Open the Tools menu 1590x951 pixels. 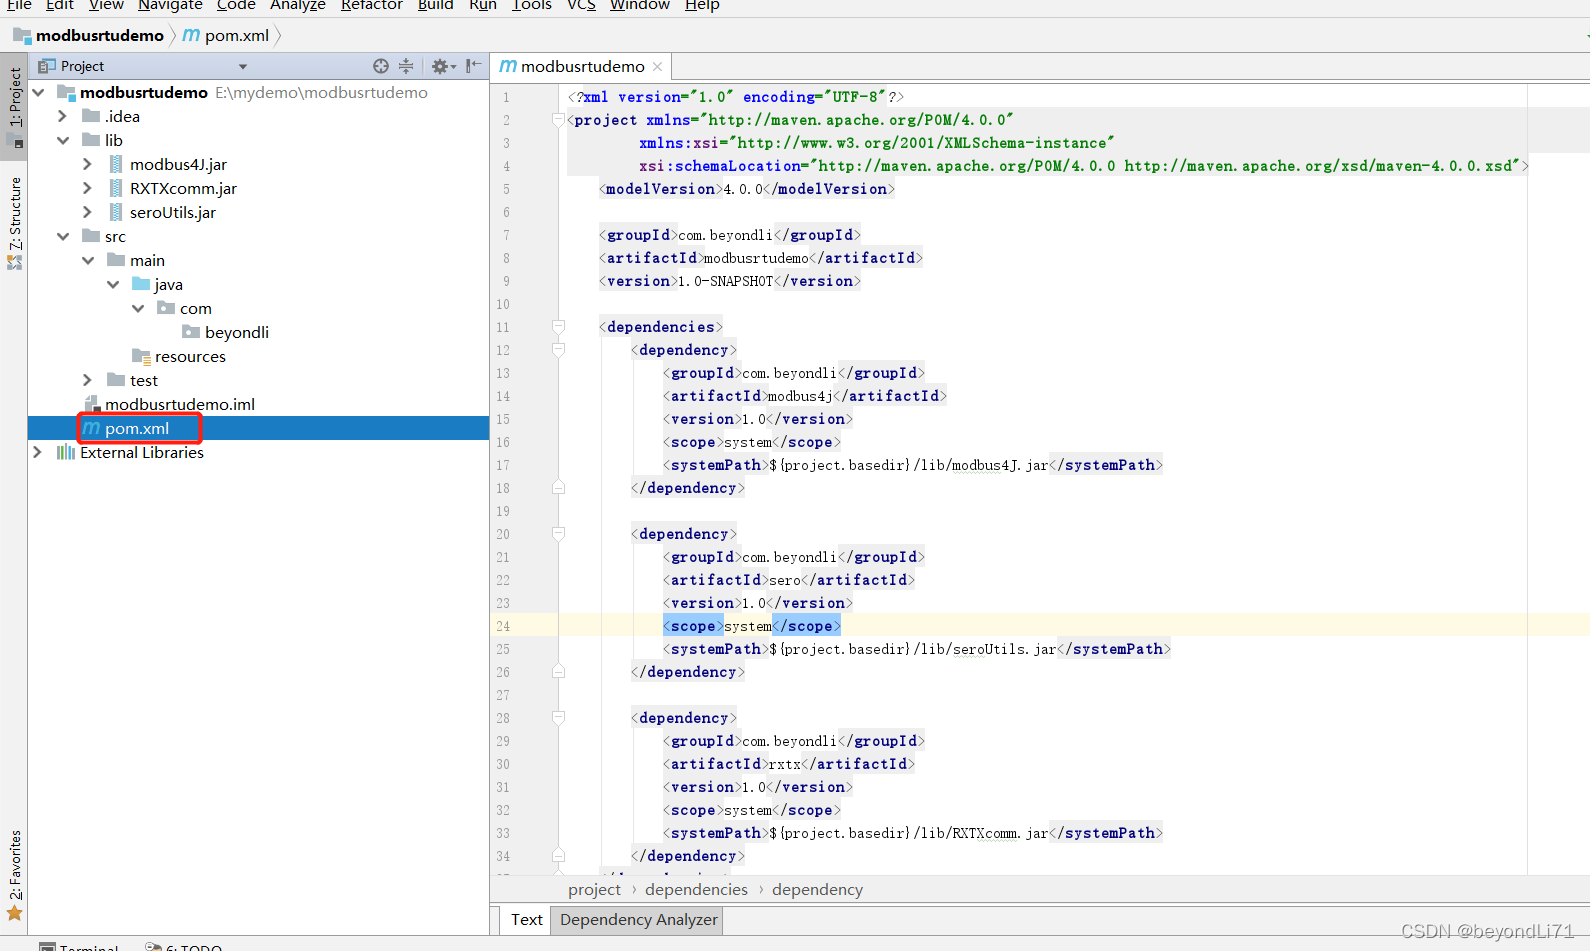pos(532,5)
